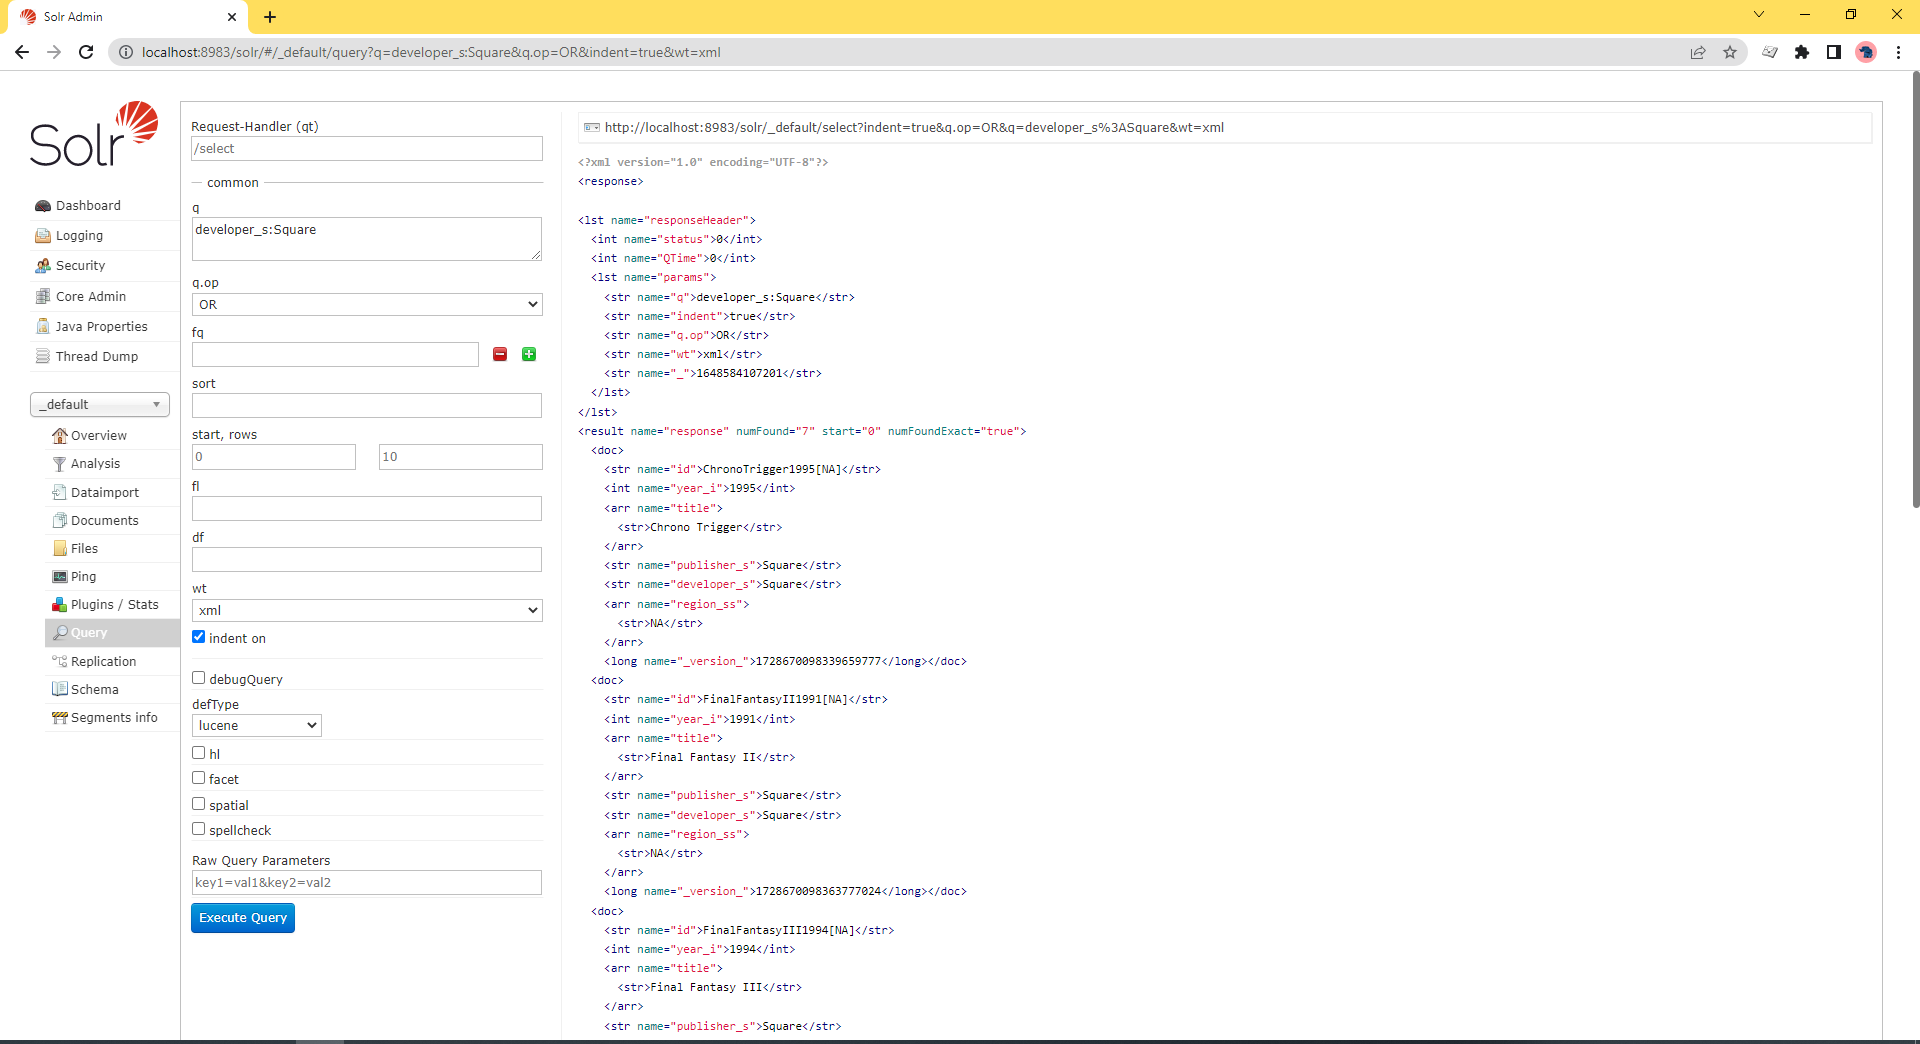Open the Dashboard icon in sidebar

click(x=43, y=206)
